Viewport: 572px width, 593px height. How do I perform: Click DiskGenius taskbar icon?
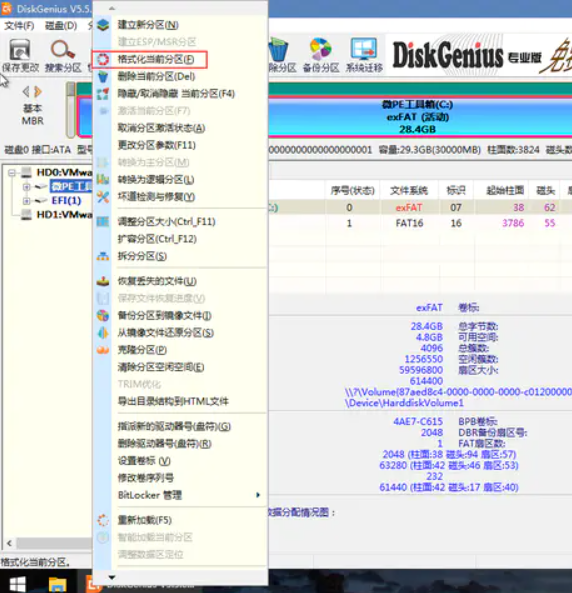tap(93, 585)
